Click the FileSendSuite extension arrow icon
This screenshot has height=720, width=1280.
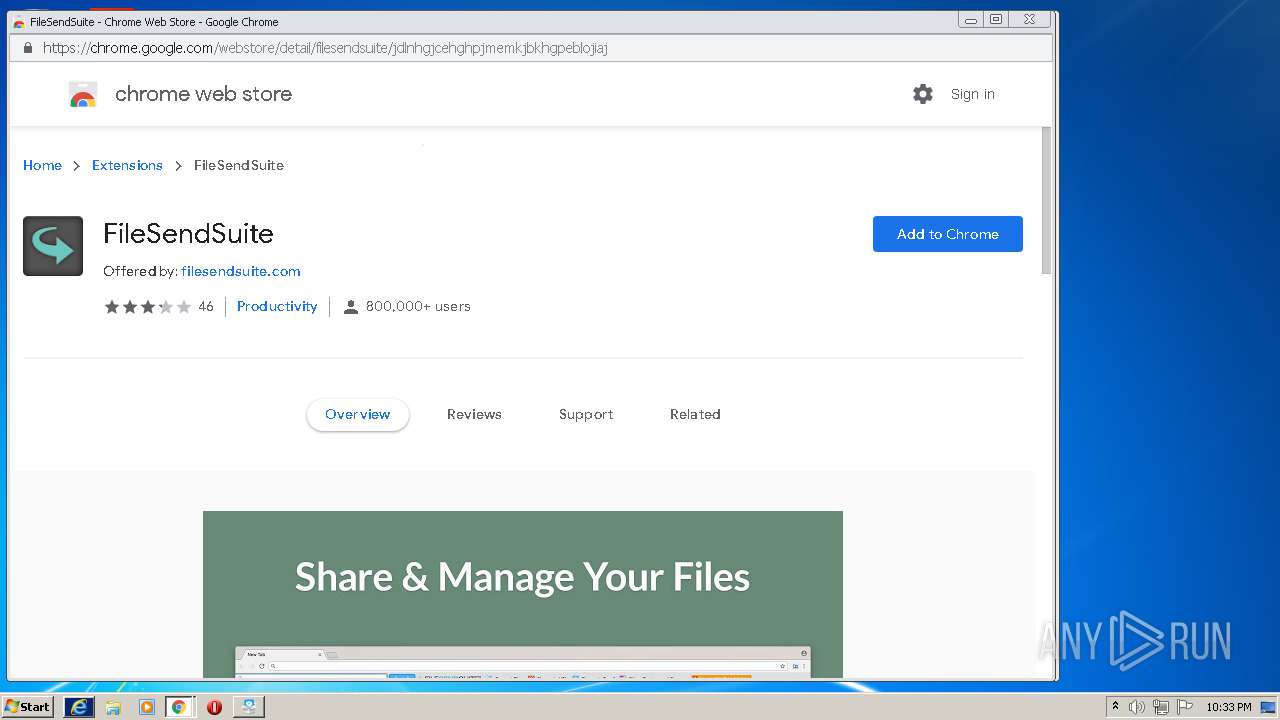[x=53, y=246]
